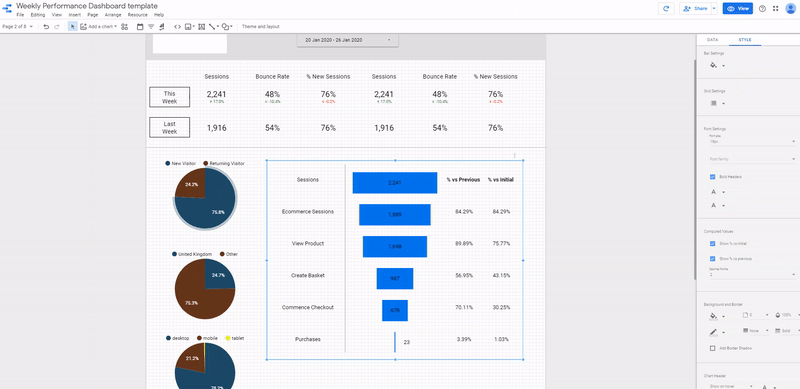The image size is (800, 389).
Task: Open the date range picker dropdown
Action: point(347,40)
